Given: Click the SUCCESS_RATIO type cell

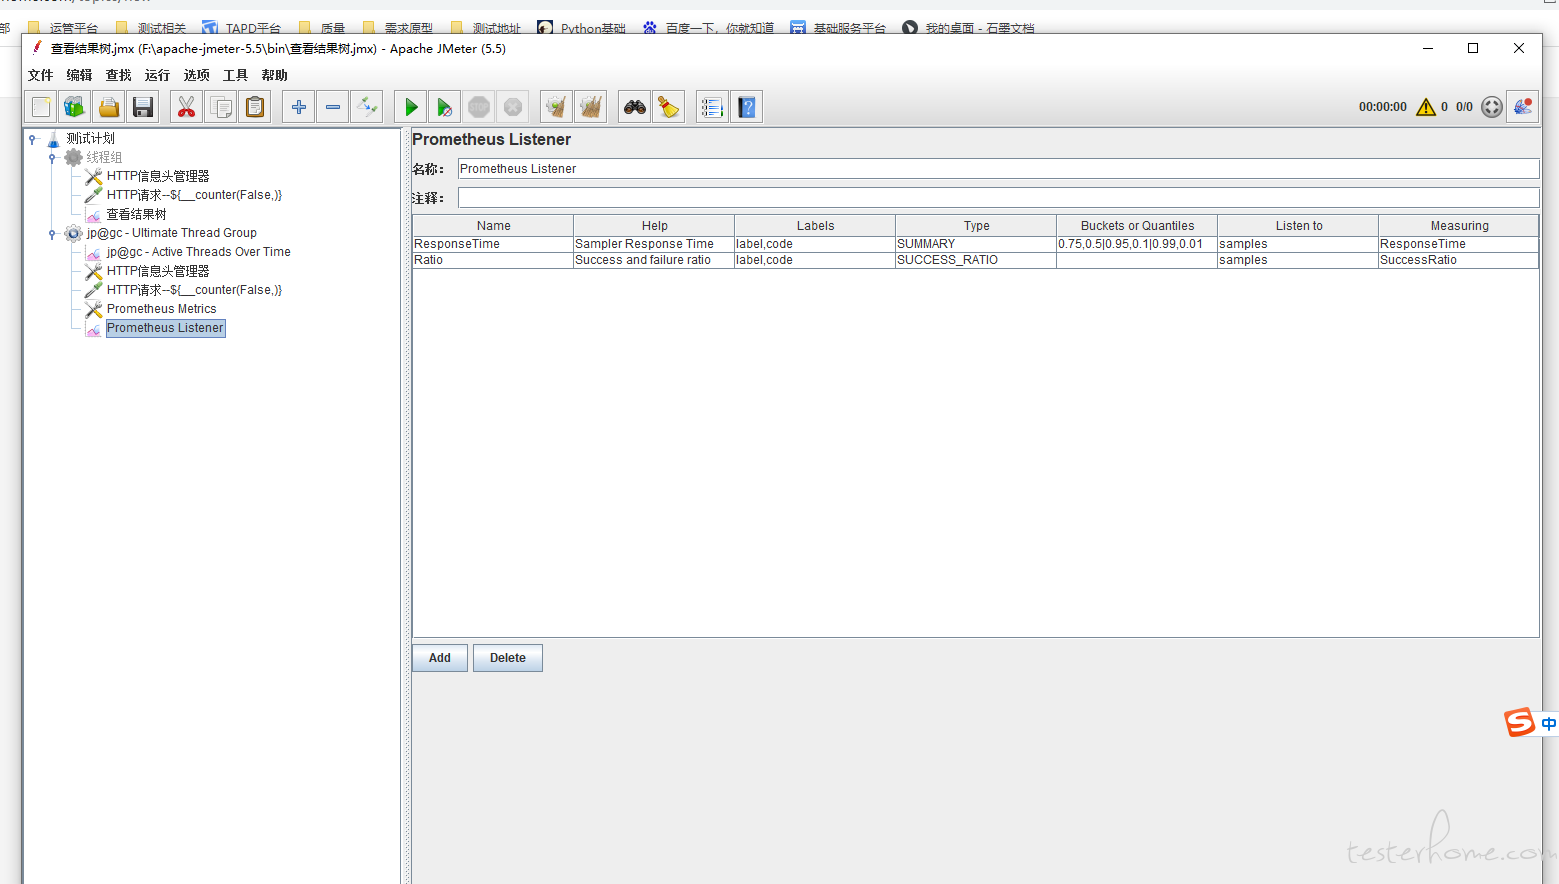Looking at the screenshot, I should click(x=976, y=260).
